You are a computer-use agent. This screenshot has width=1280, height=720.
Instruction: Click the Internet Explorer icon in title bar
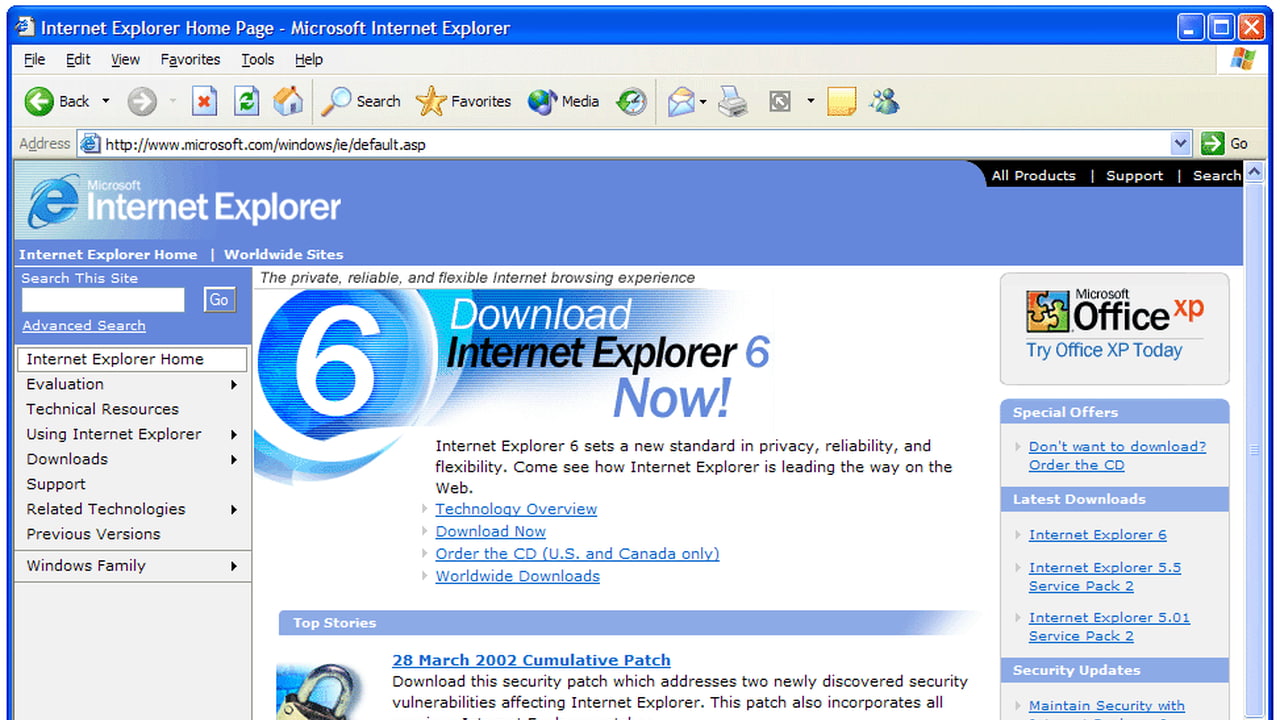tap(25, 27)
